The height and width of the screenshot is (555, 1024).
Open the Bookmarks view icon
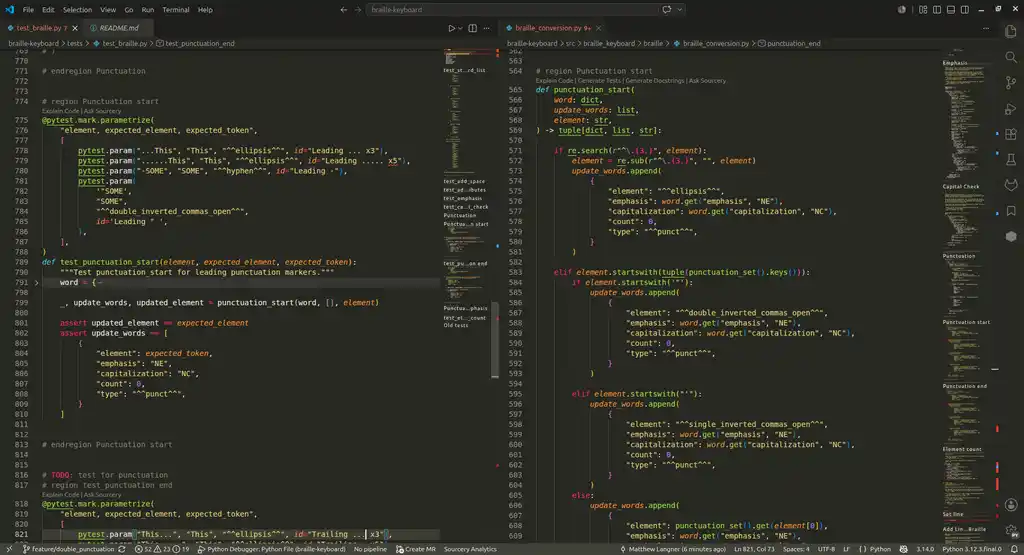(x=1011, y=211)
